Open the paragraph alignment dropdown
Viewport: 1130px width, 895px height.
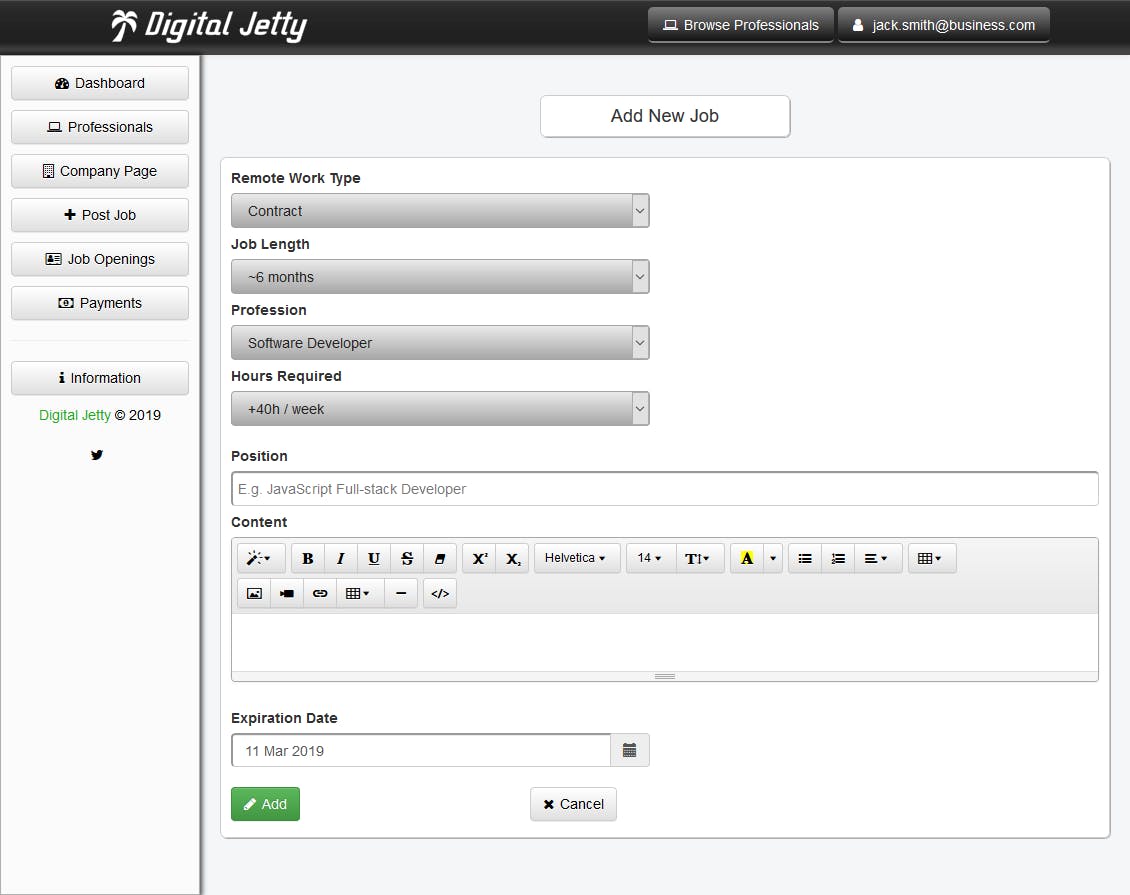click(877, 558)
